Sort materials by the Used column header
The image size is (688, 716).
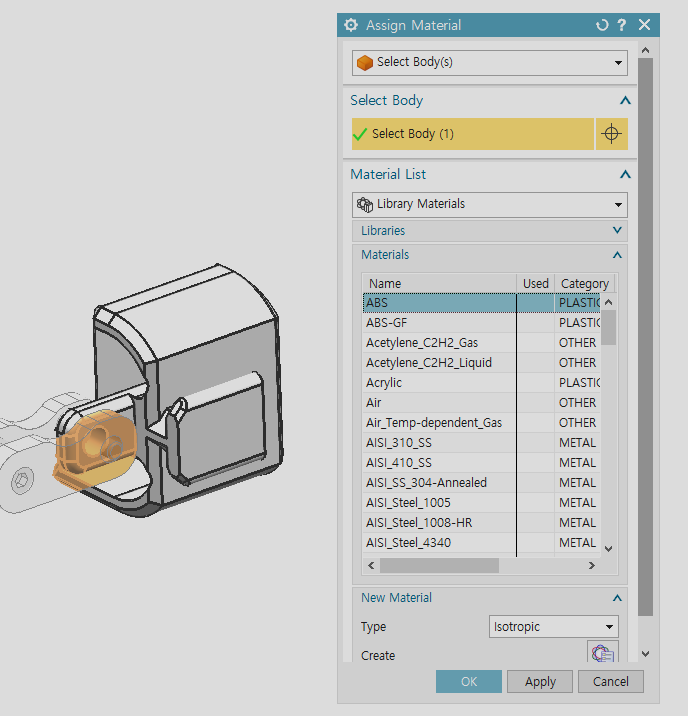pos(535,284)
